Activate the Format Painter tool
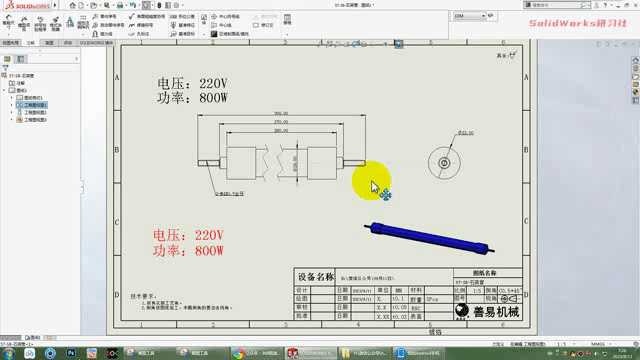The image size is (640, 360). (x=55, y=24)
